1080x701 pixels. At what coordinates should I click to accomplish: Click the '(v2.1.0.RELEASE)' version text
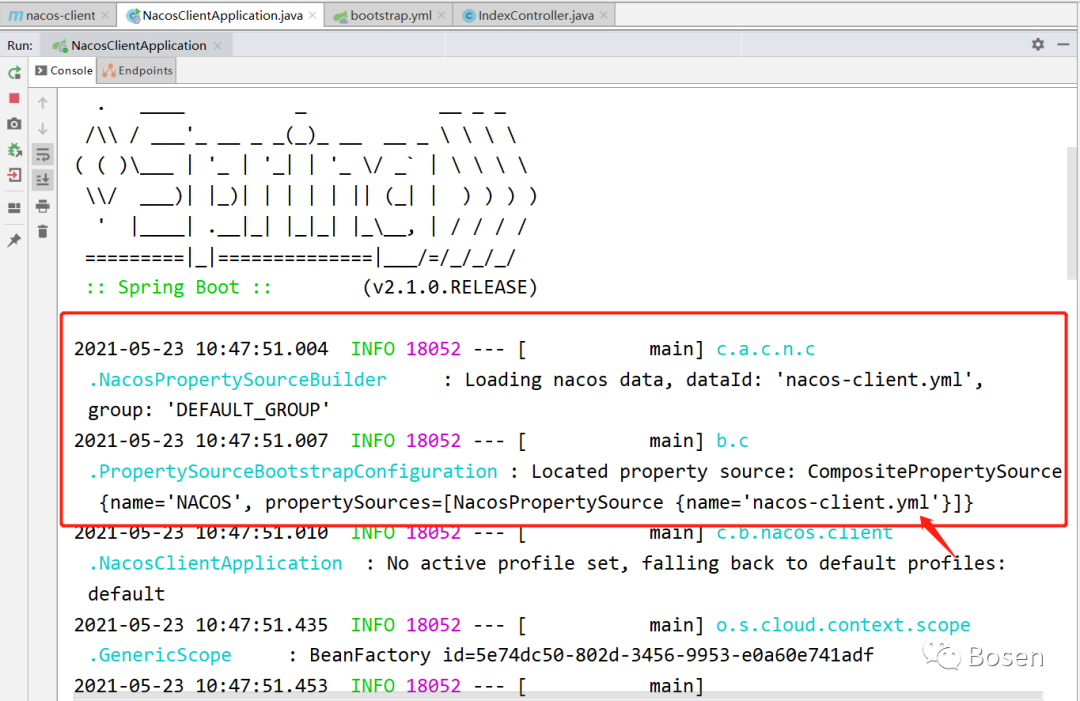coord(450,287)
